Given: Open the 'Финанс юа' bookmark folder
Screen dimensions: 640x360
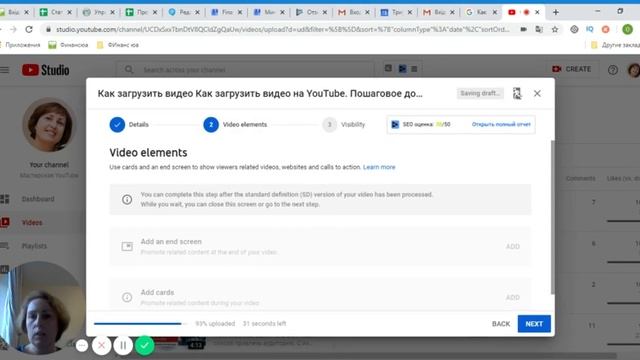Looking at the screenshot, I should pyautogui.click(x=118, y=45).
